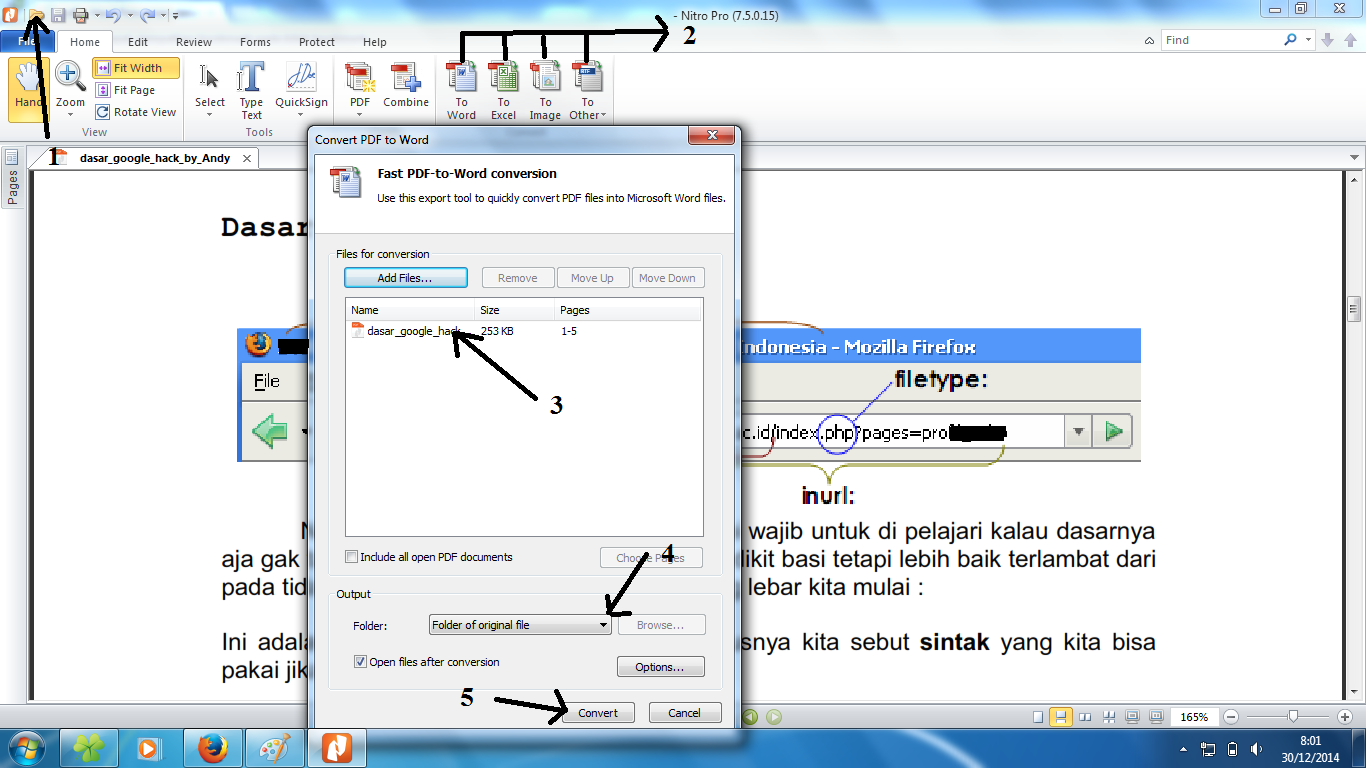Click the 165% zoom value box
The height and width of the screenshot is (768, 1366).
1194,717
